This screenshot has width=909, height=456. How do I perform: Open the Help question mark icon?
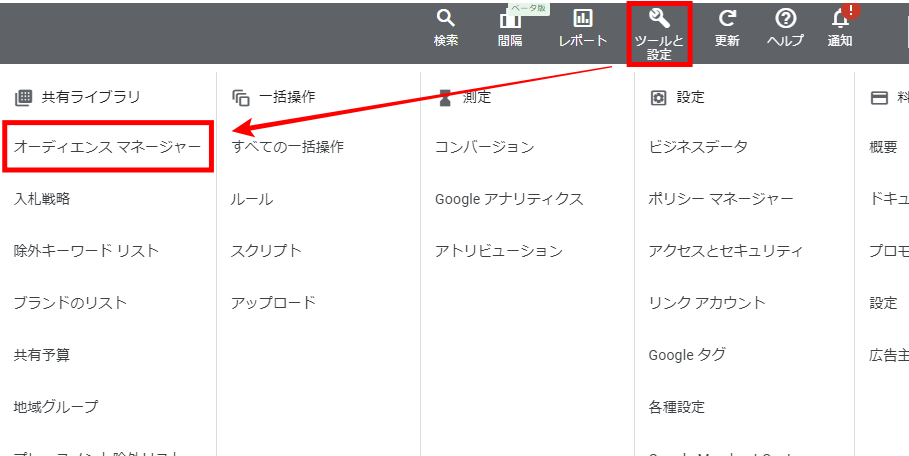tap(785, 19)
